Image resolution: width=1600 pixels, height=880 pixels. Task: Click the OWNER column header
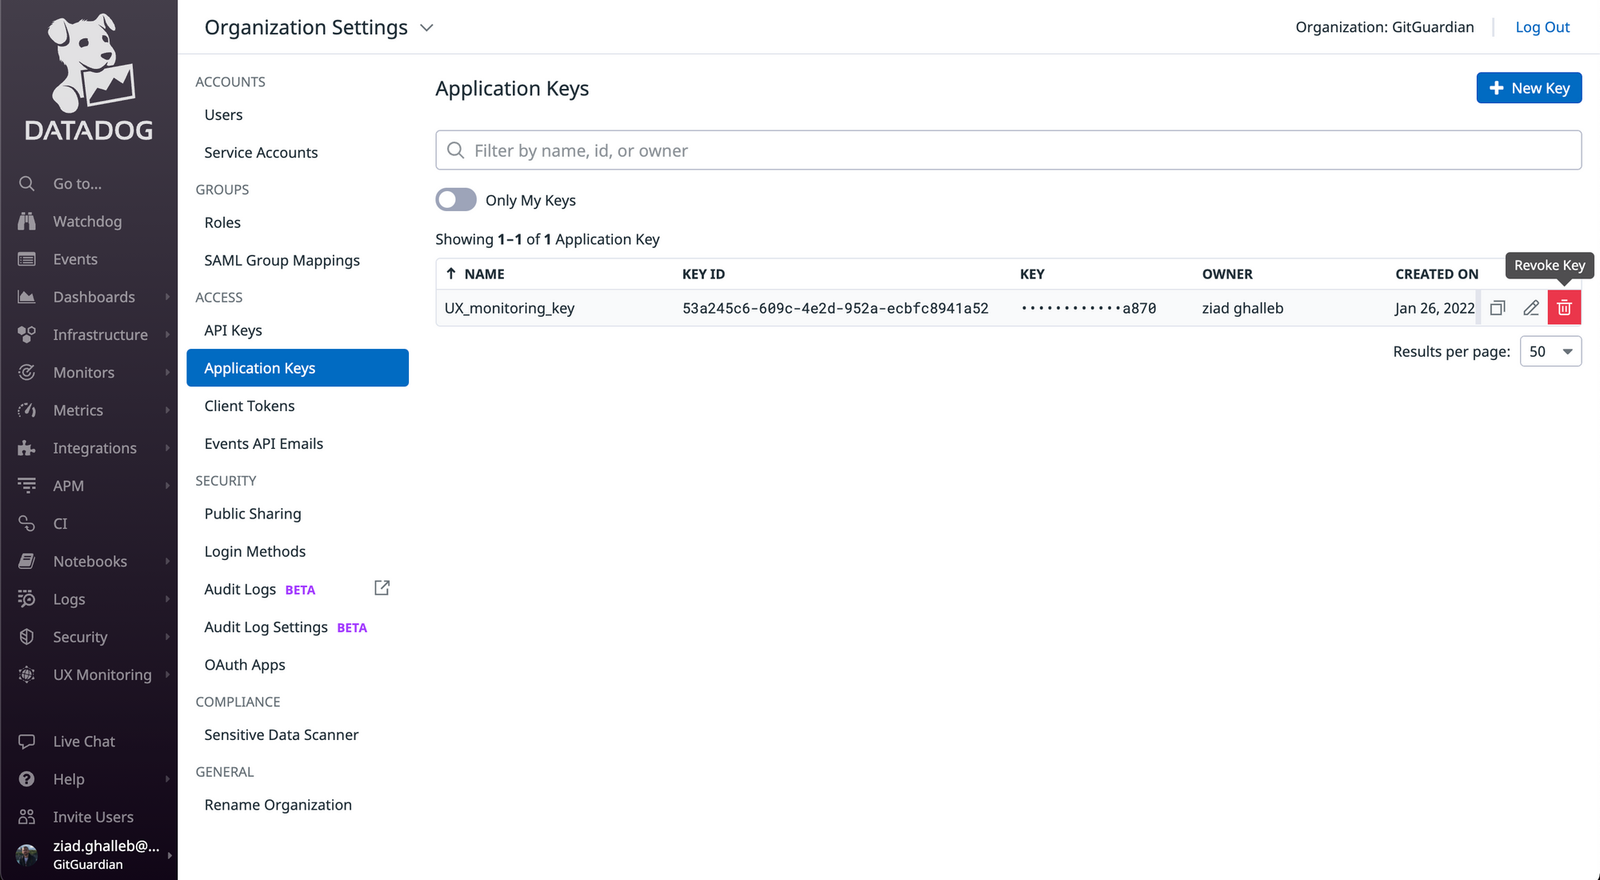coord(1228,274)
